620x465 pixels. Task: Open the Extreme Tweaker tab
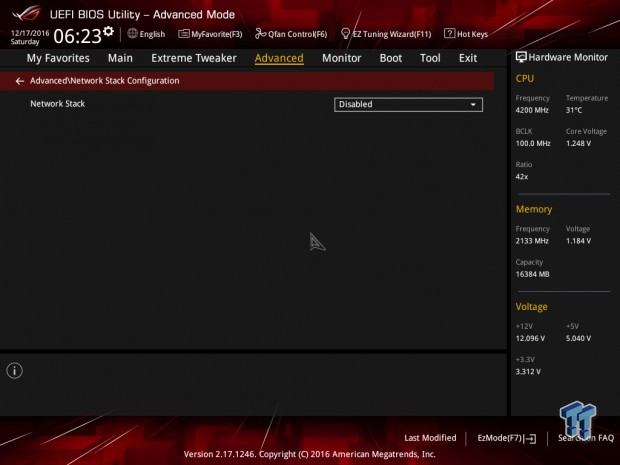pyautogui.click(x=194, y=58)
